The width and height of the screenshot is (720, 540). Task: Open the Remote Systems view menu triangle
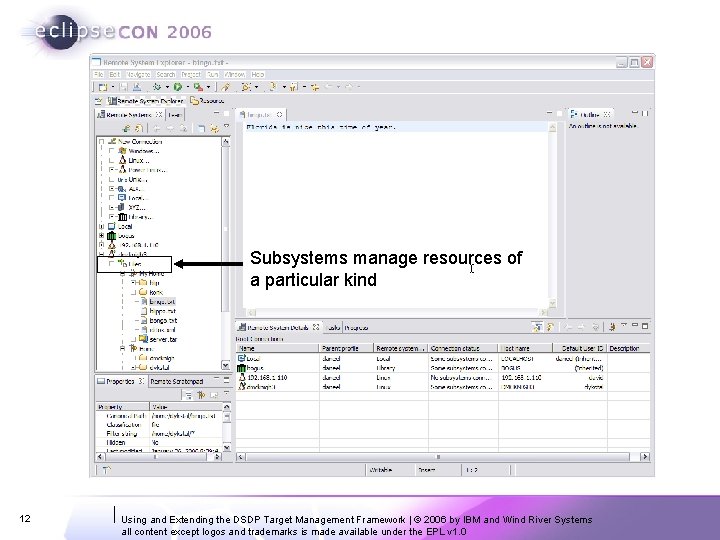click(x=226, y=126)
